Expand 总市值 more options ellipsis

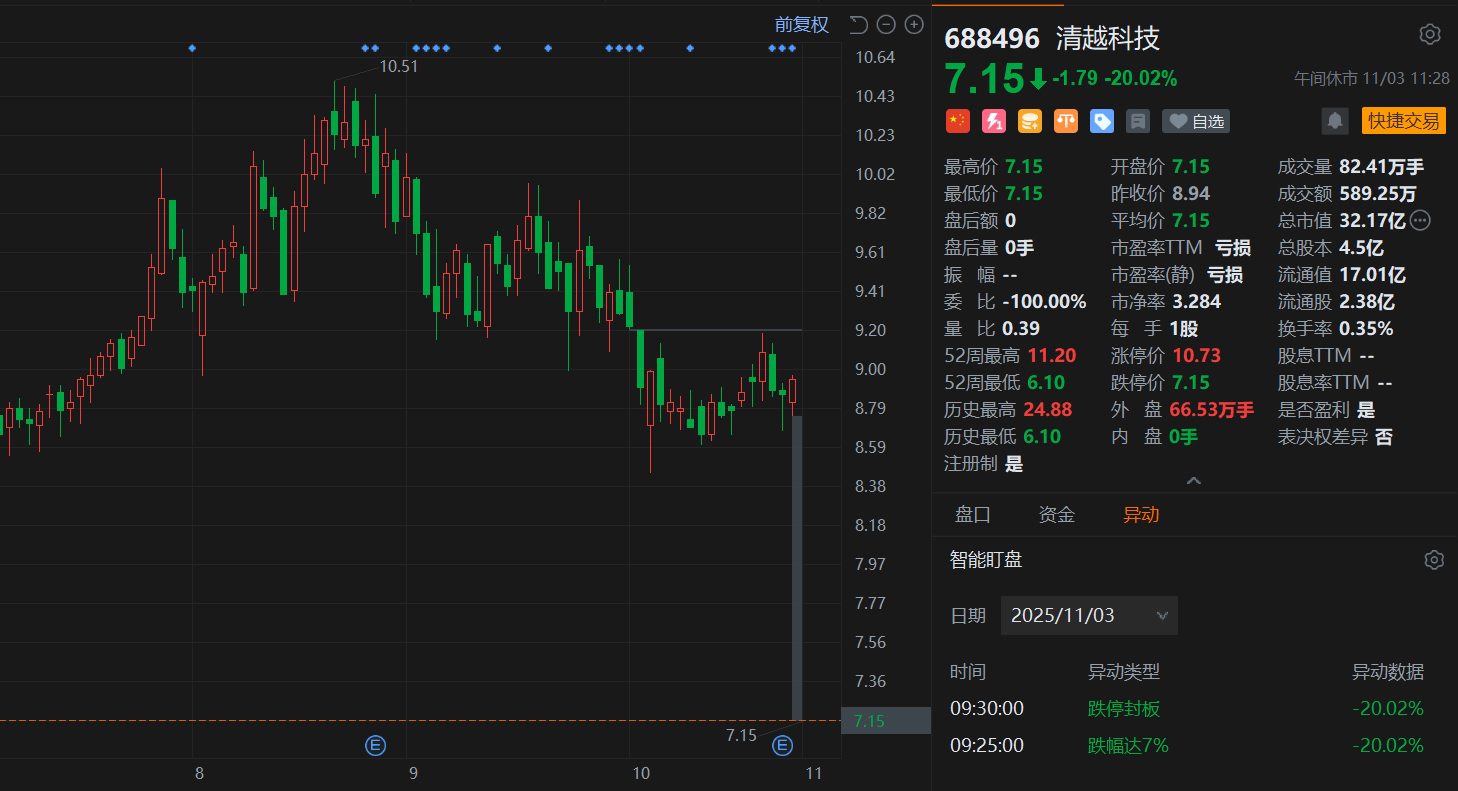point(1419,220)
